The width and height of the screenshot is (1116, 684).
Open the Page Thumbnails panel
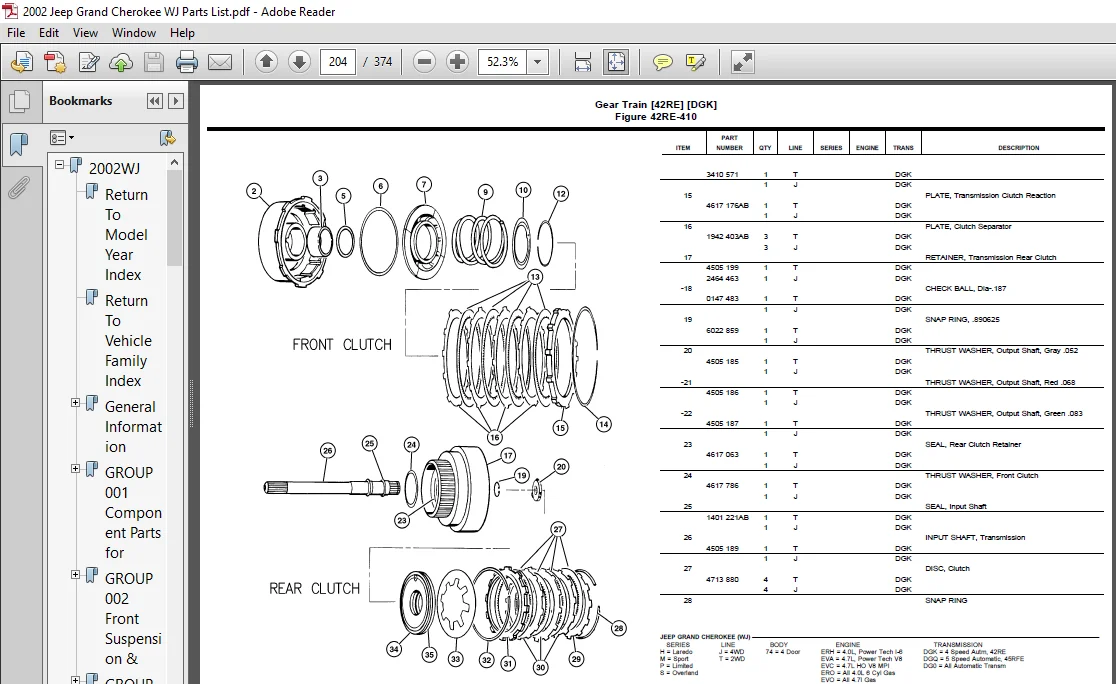point(20,101)
